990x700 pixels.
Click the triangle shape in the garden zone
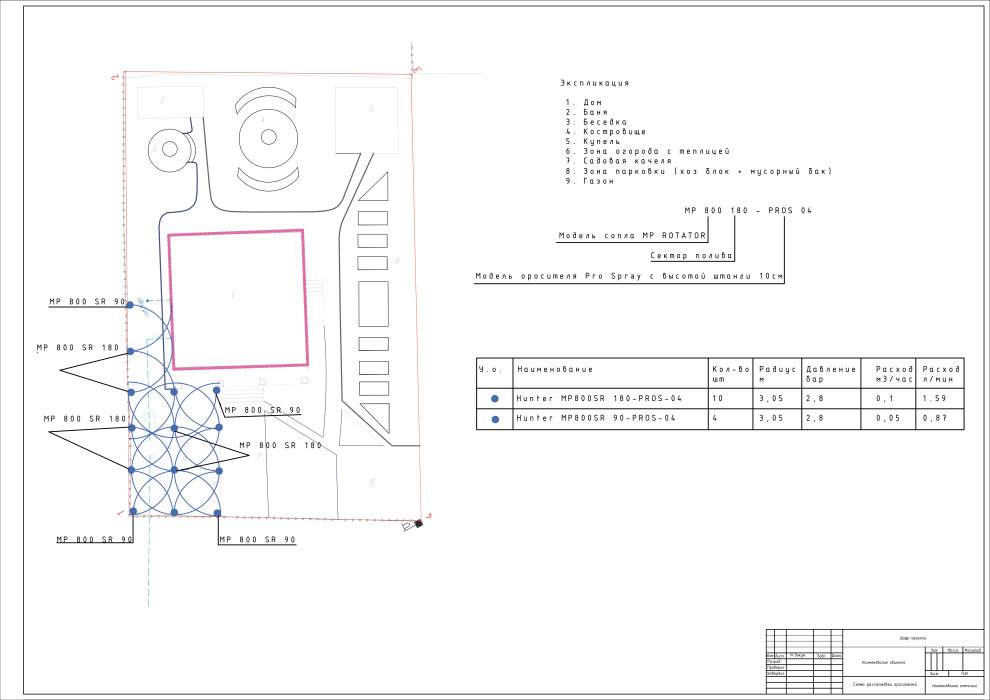point(375,187)
